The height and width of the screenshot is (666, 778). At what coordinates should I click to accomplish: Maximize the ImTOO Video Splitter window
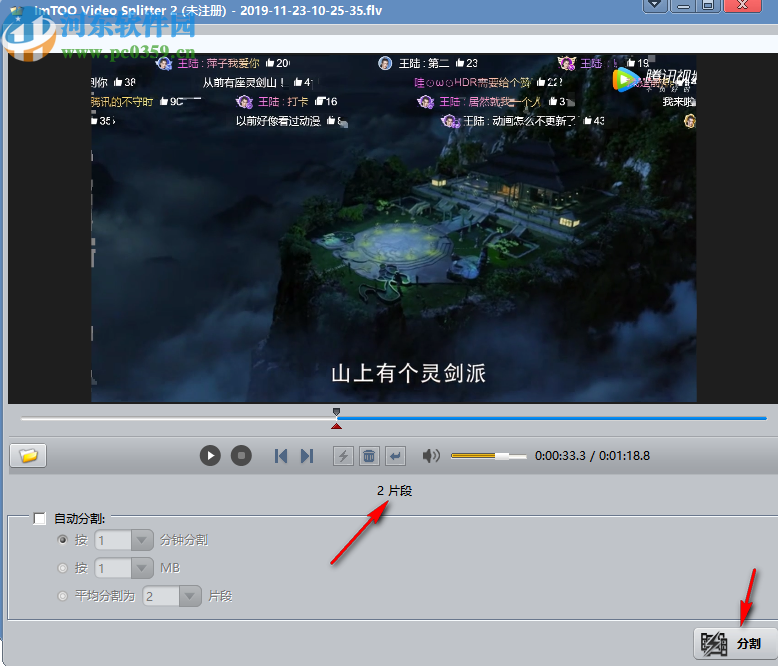click(x=708, y=5)
